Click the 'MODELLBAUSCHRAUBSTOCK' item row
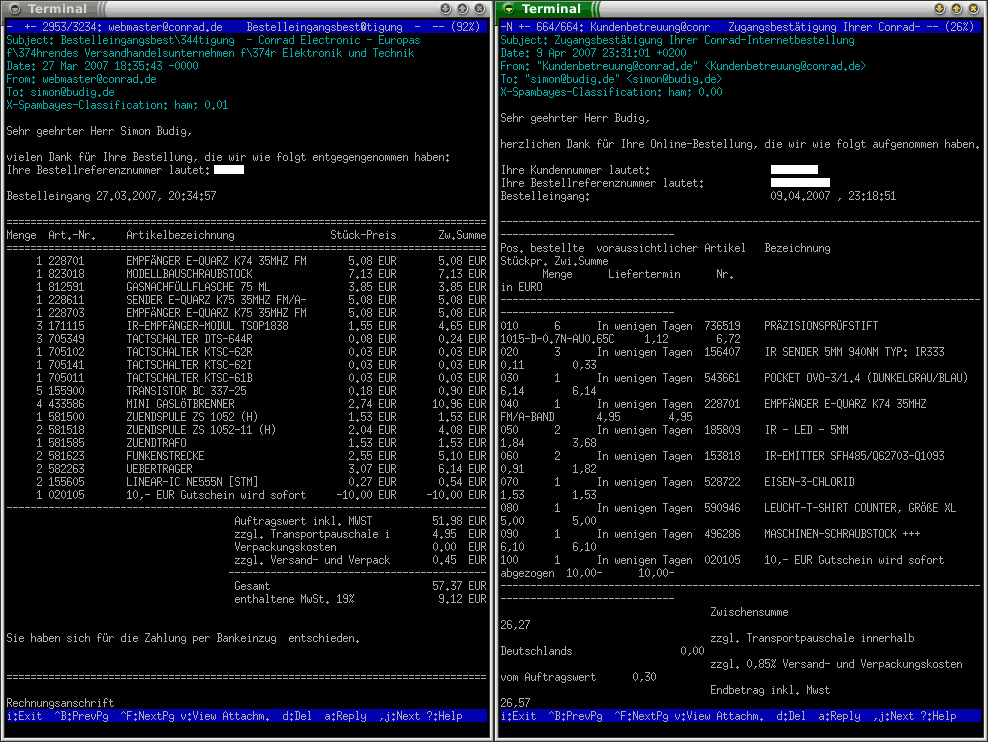 click(x=246, y=274)
